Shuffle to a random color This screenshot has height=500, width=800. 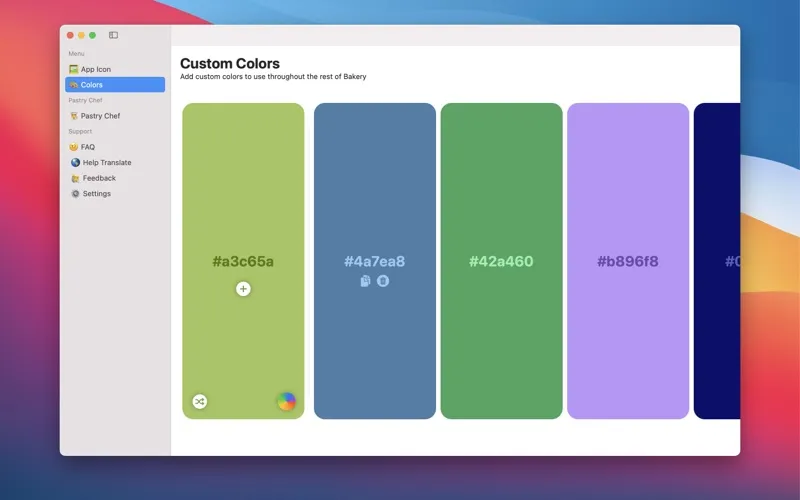pos(200,402)
